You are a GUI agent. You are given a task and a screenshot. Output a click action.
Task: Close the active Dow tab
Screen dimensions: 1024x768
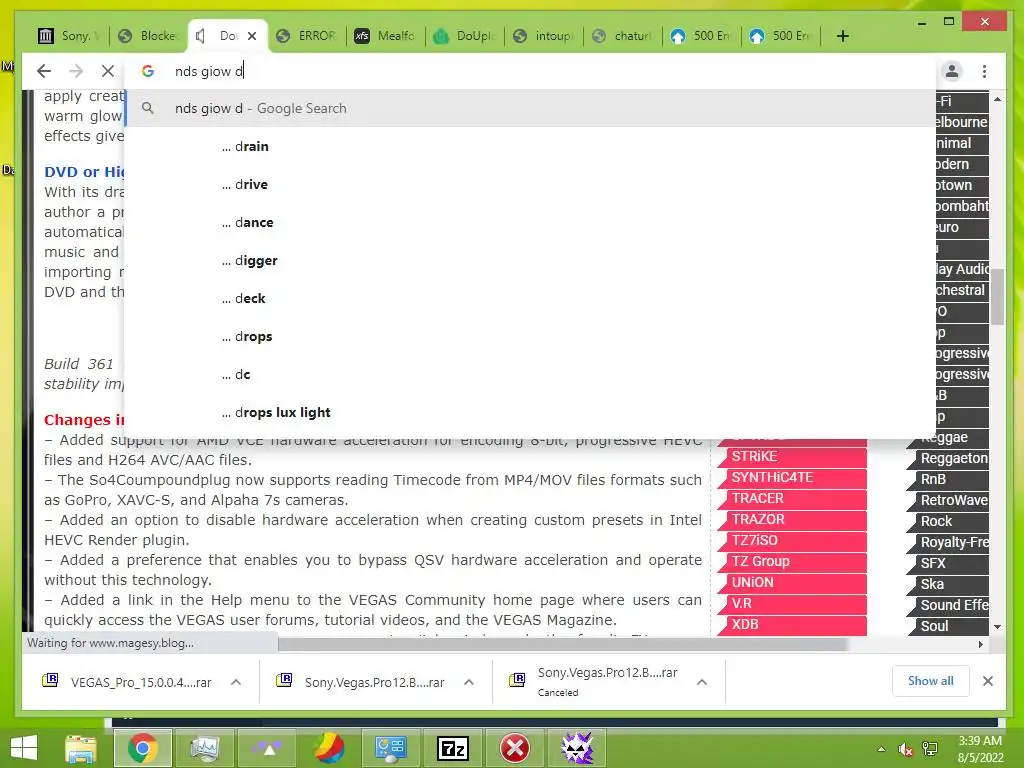click(252, 36)
